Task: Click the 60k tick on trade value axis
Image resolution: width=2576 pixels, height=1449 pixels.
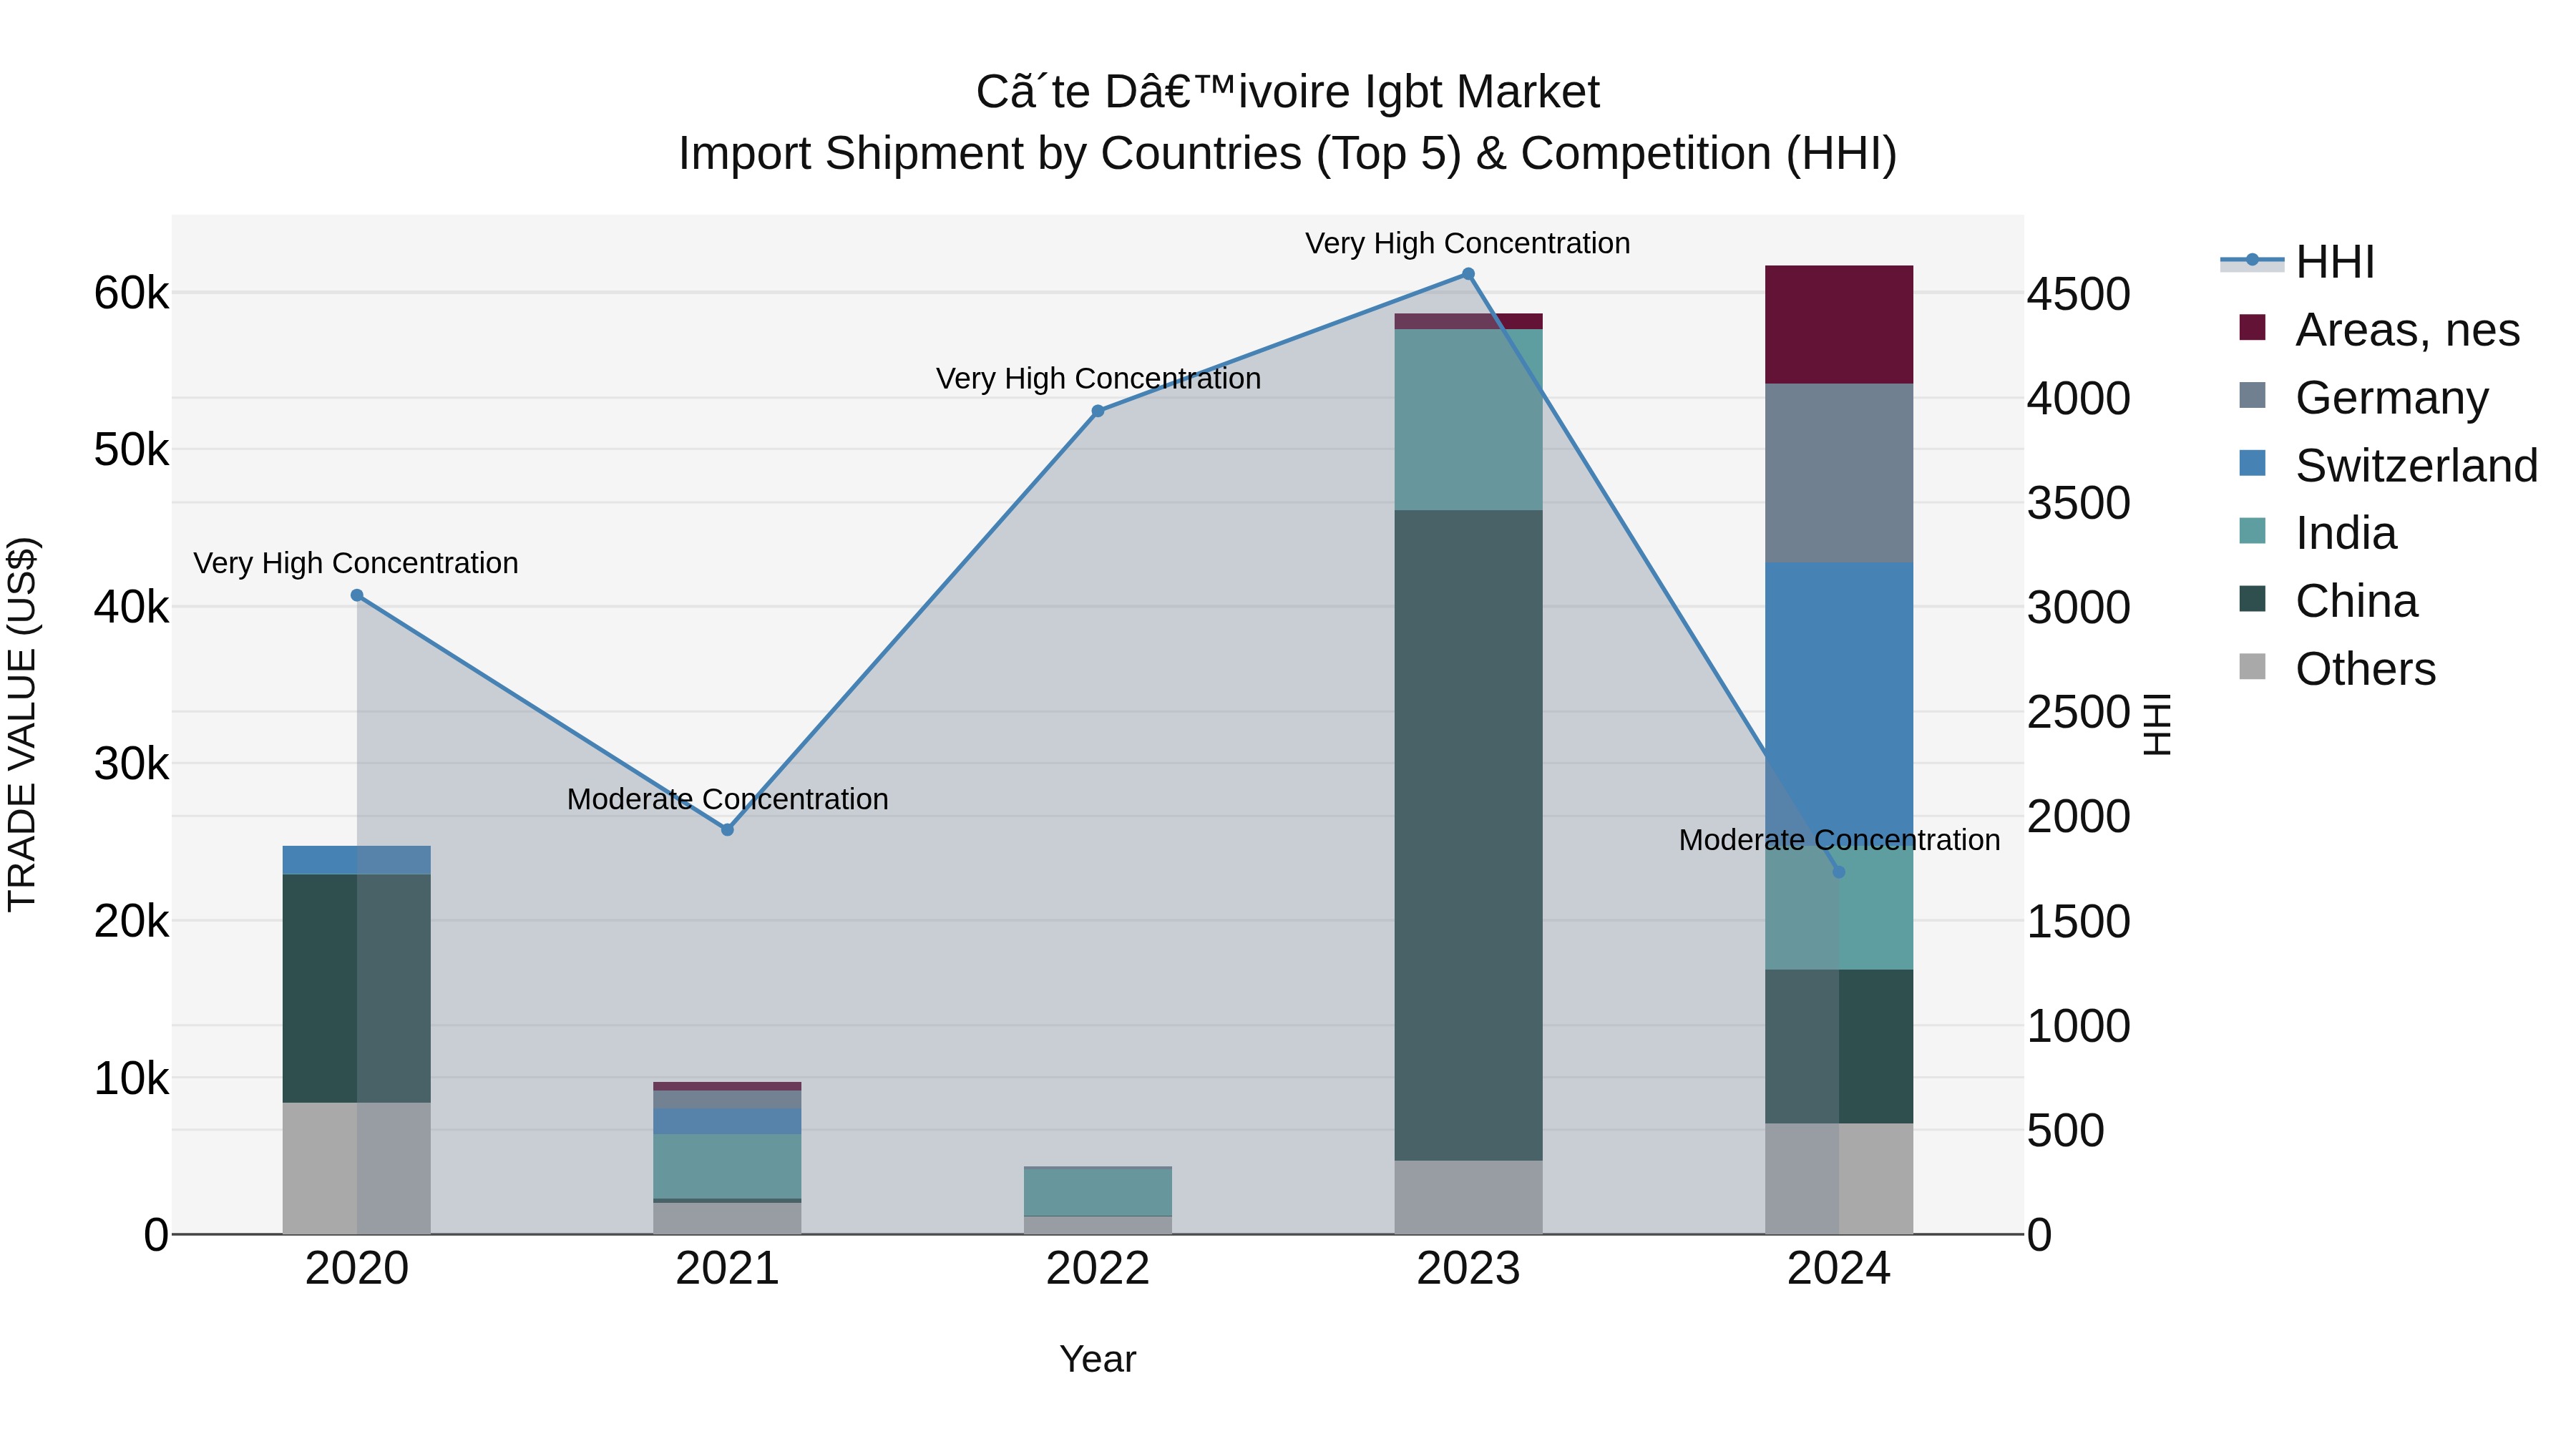Action: point(131,293)
